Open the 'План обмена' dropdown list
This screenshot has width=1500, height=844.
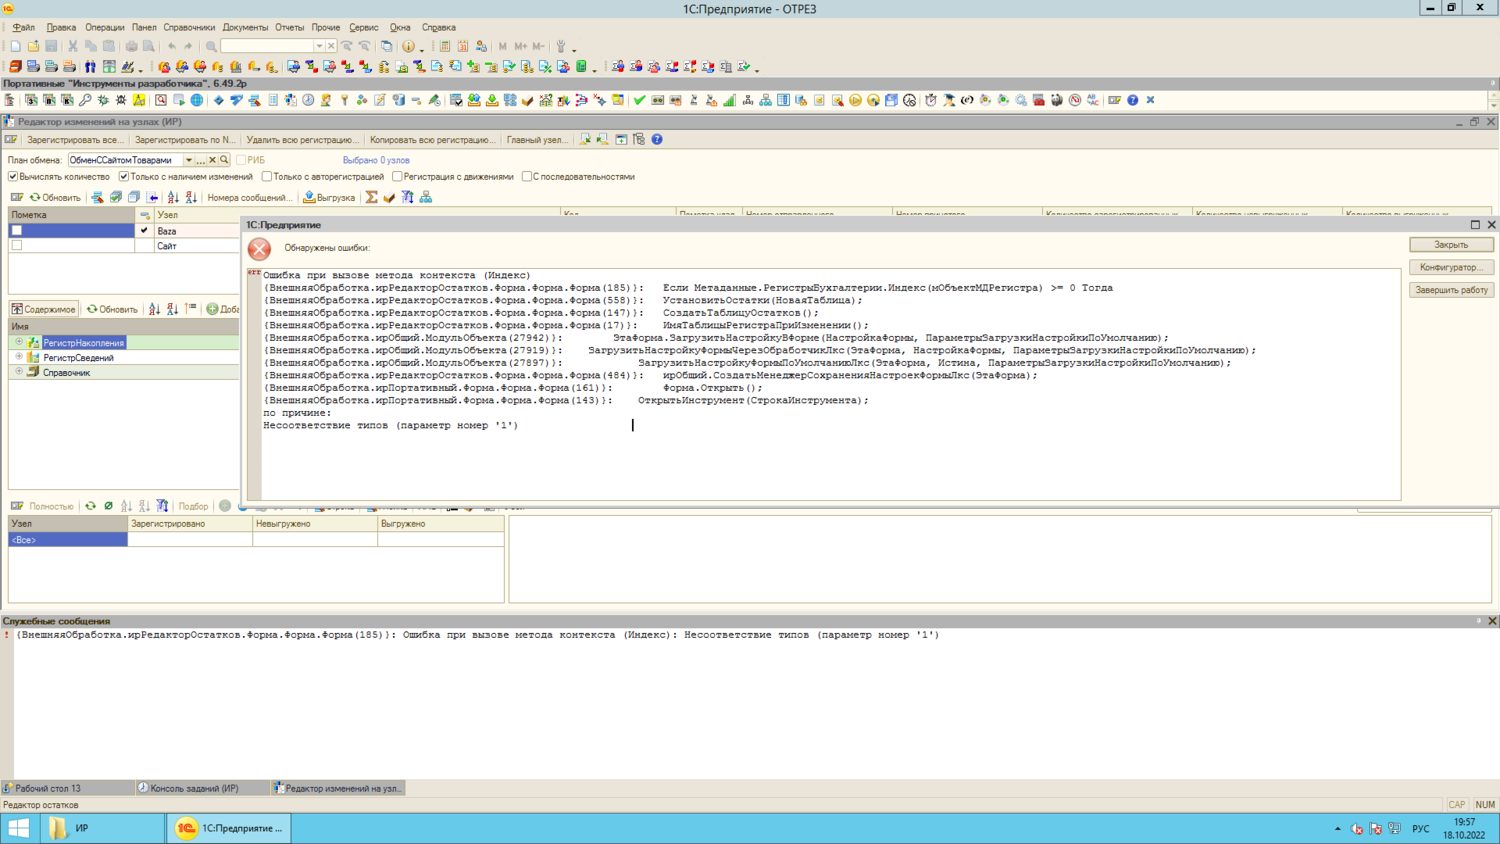click(188, 160)
